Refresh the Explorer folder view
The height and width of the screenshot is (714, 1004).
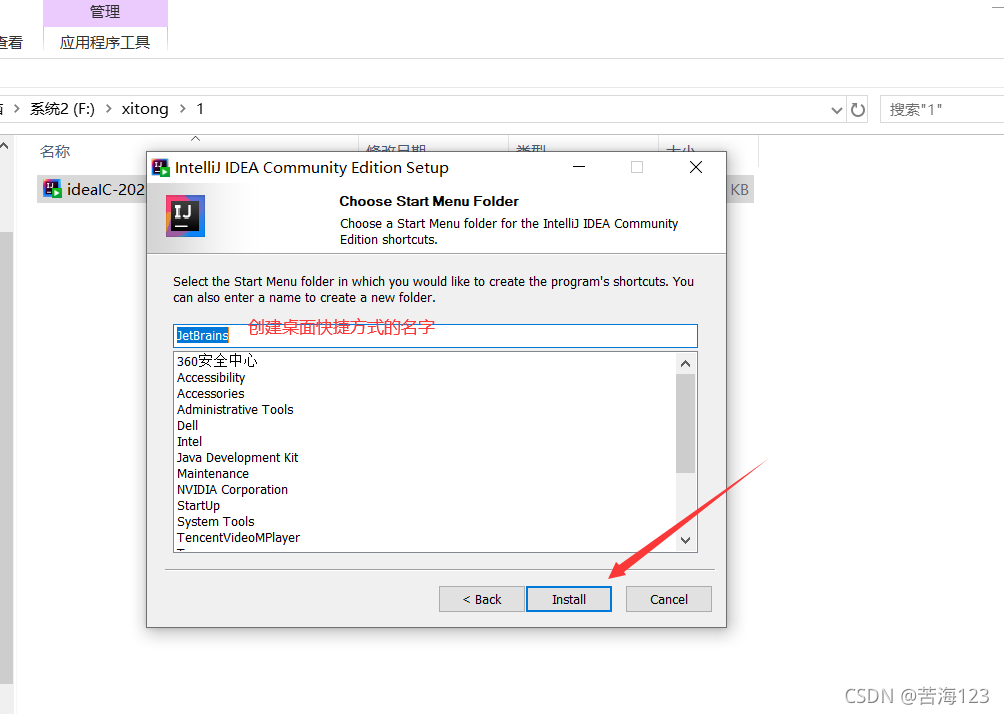857,110
